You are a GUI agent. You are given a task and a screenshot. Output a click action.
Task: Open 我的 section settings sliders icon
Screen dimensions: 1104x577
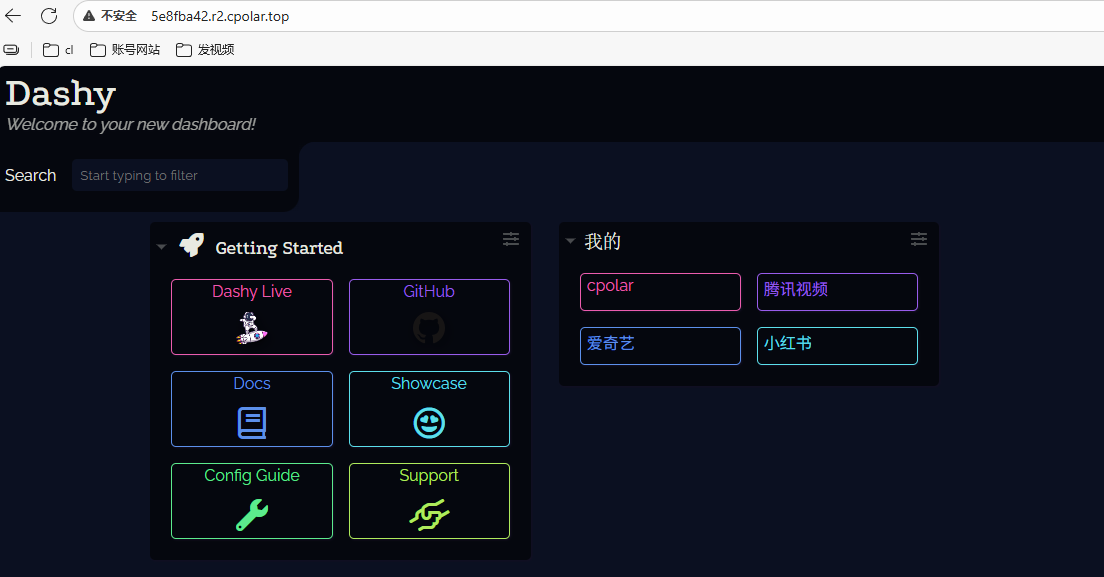point(919,239)
